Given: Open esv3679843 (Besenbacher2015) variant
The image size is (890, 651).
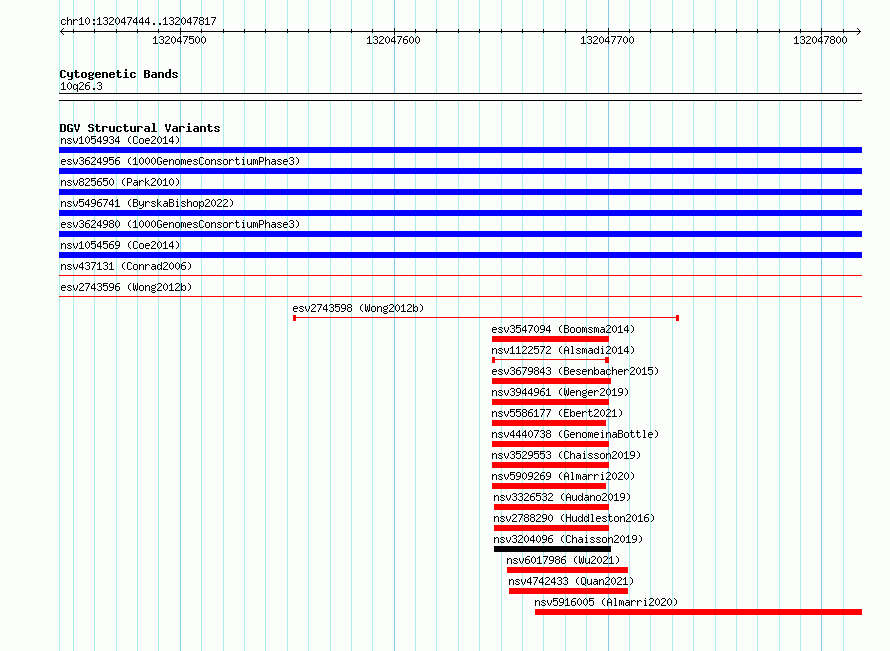Looking at the screenshot, I should click(x=575, y=371).
